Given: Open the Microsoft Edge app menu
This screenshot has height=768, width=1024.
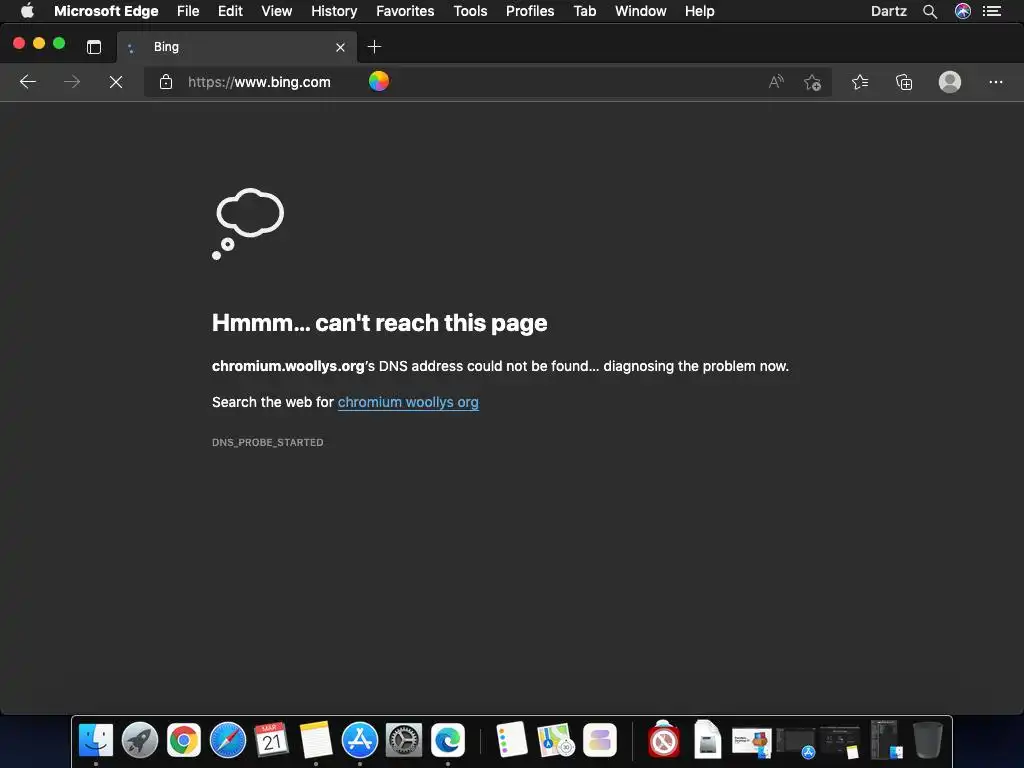Looking at the screenshot, I should 106,11.
